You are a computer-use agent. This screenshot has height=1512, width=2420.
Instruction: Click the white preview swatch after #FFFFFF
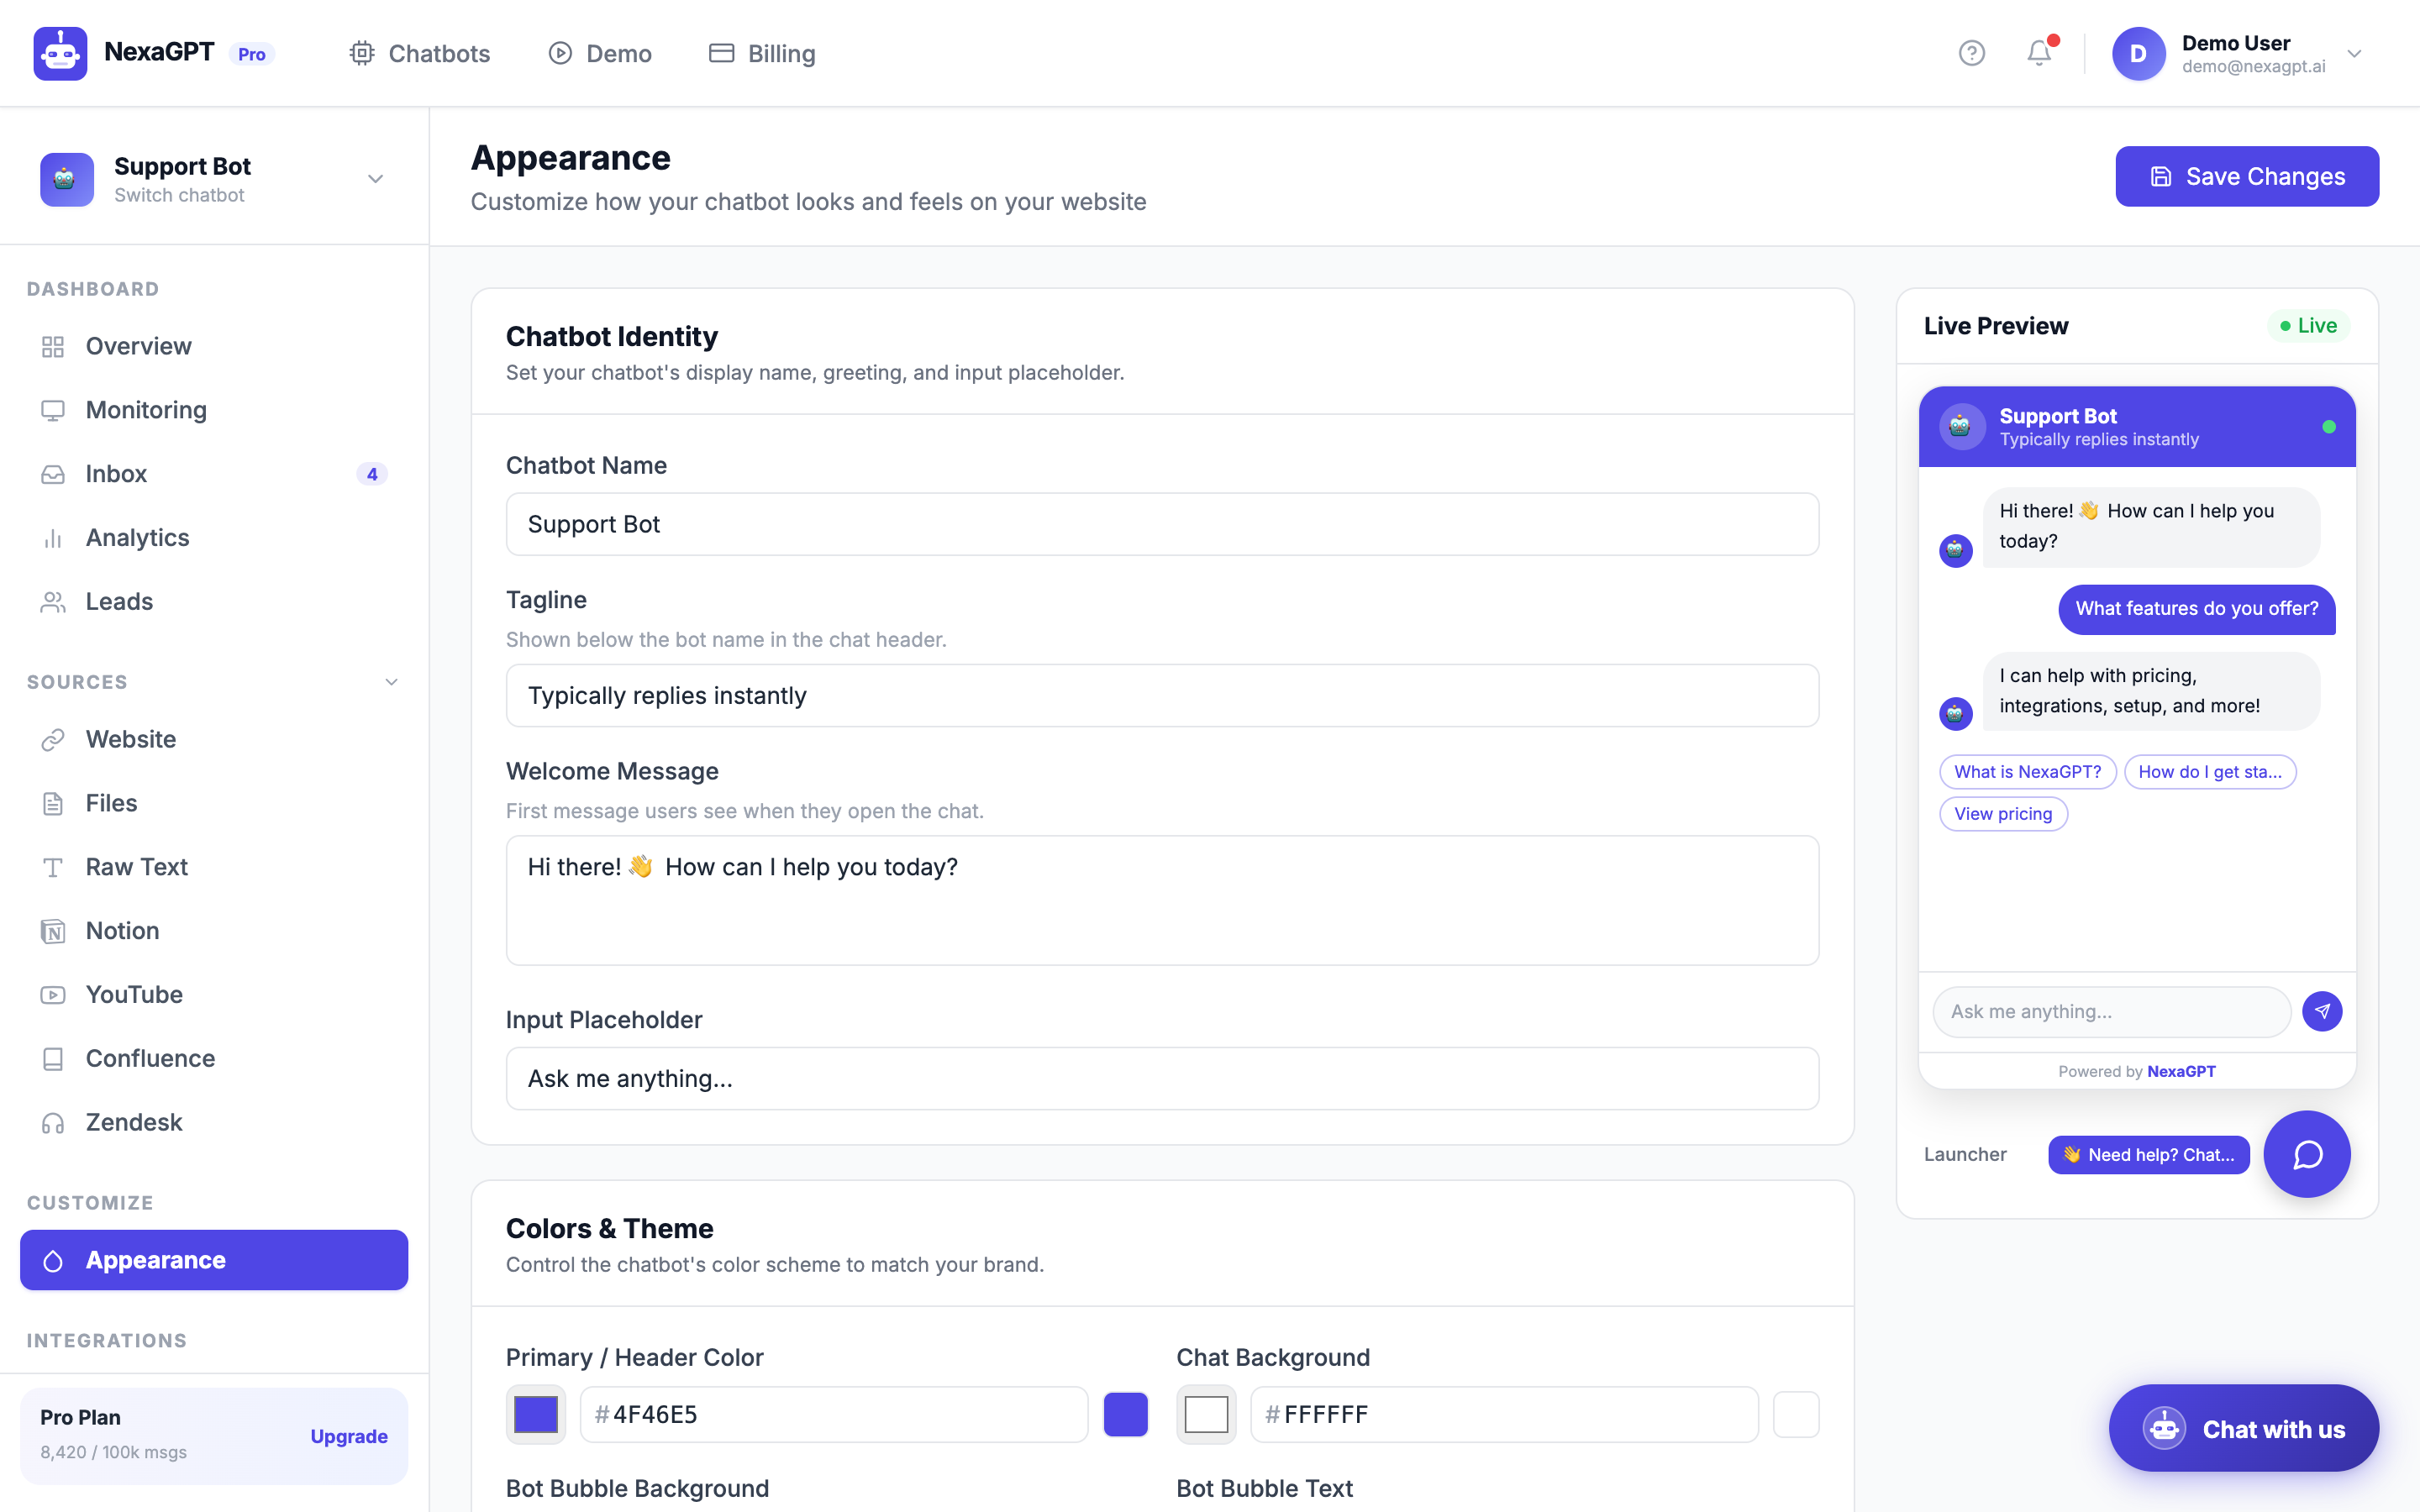1796,1414
